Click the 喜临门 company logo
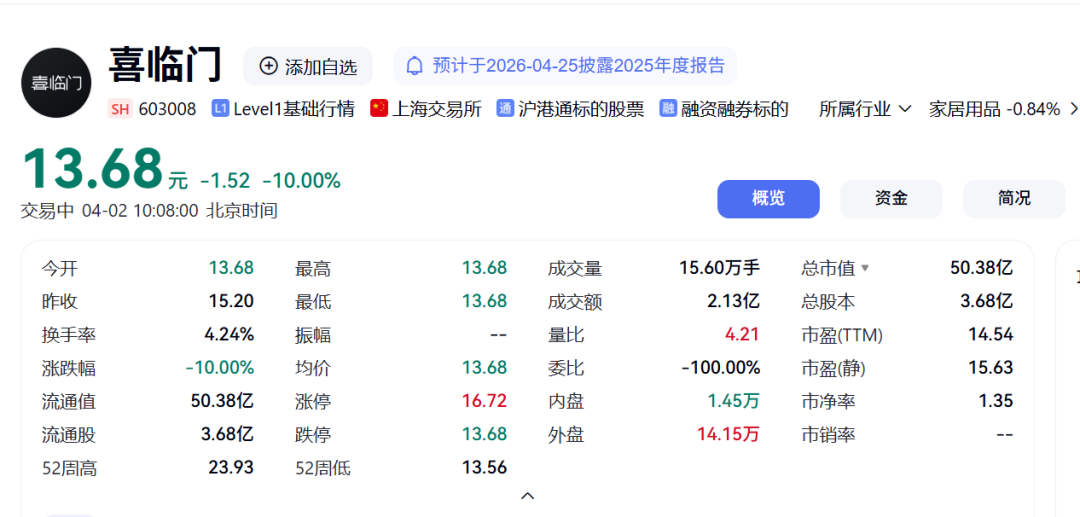This screenshot has height=517, width=1080. (x=56, y=82)
